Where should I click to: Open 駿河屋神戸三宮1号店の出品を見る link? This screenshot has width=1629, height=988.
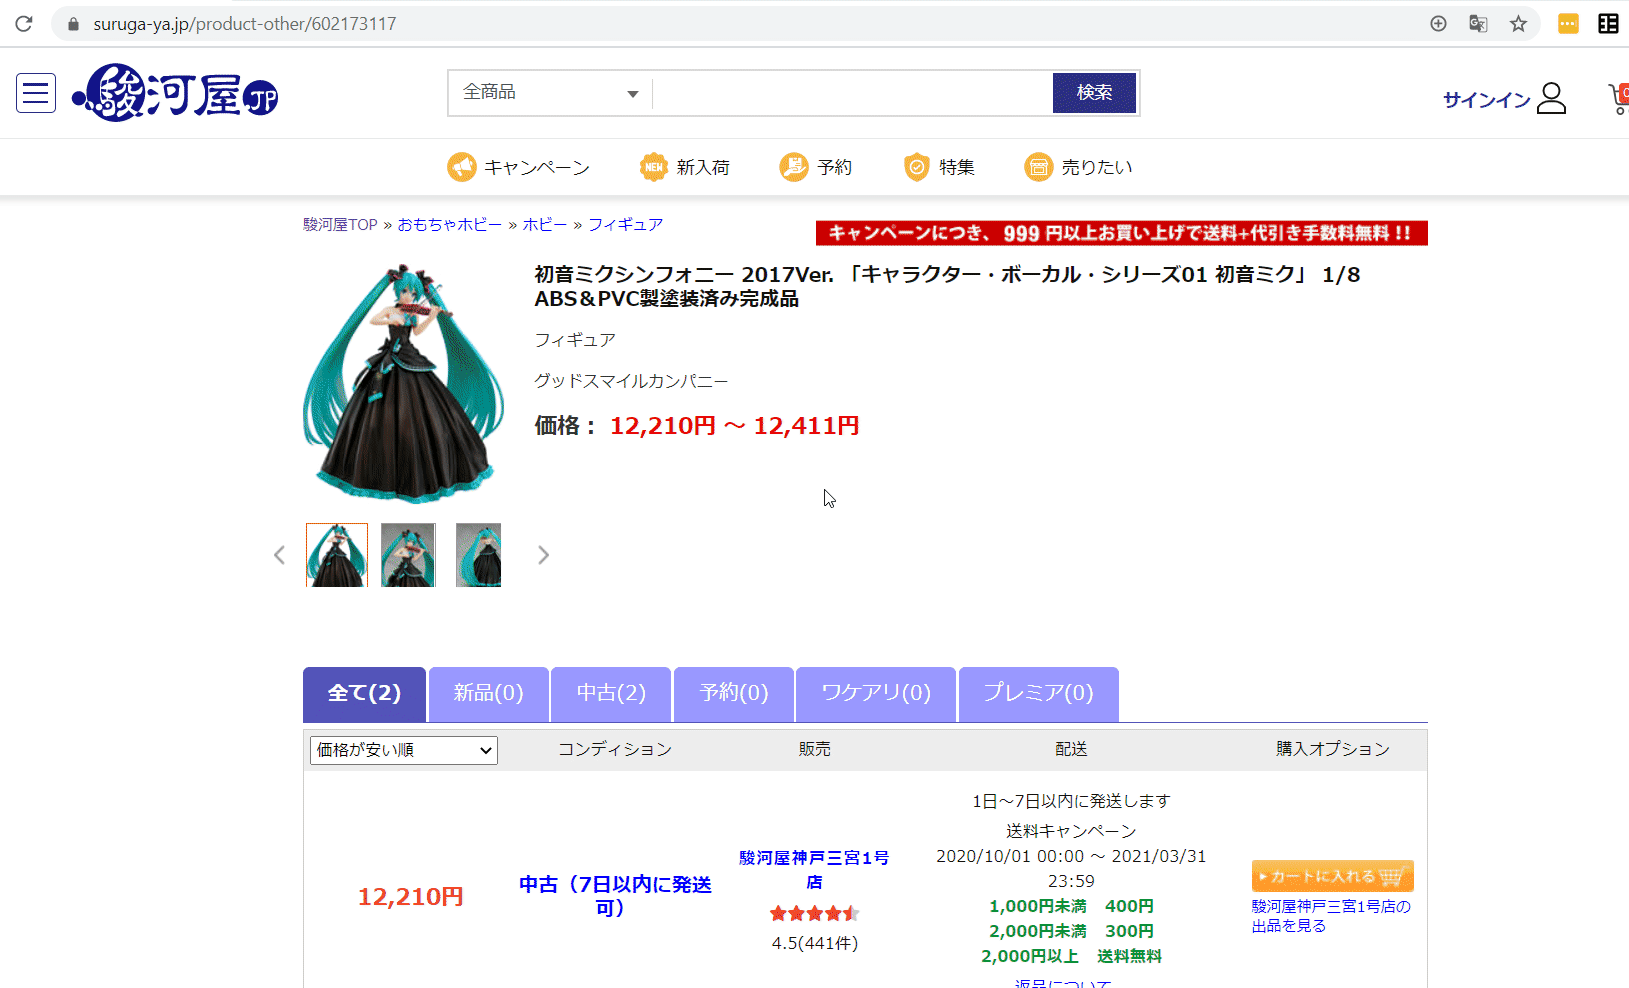pos(1331,916)
